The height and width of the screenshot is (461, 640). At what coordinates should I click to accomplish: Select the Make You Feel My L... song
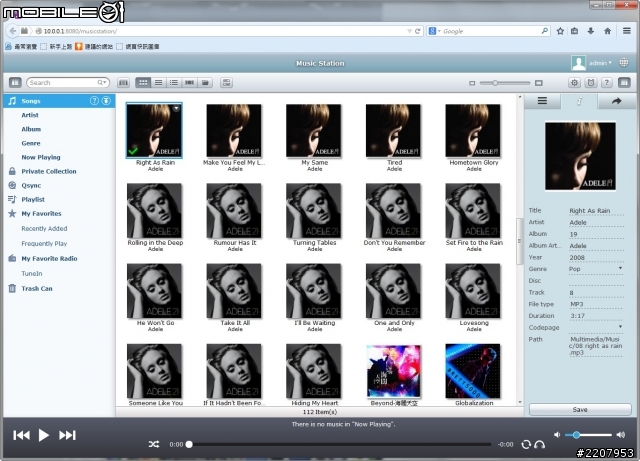tap(234, 131)
